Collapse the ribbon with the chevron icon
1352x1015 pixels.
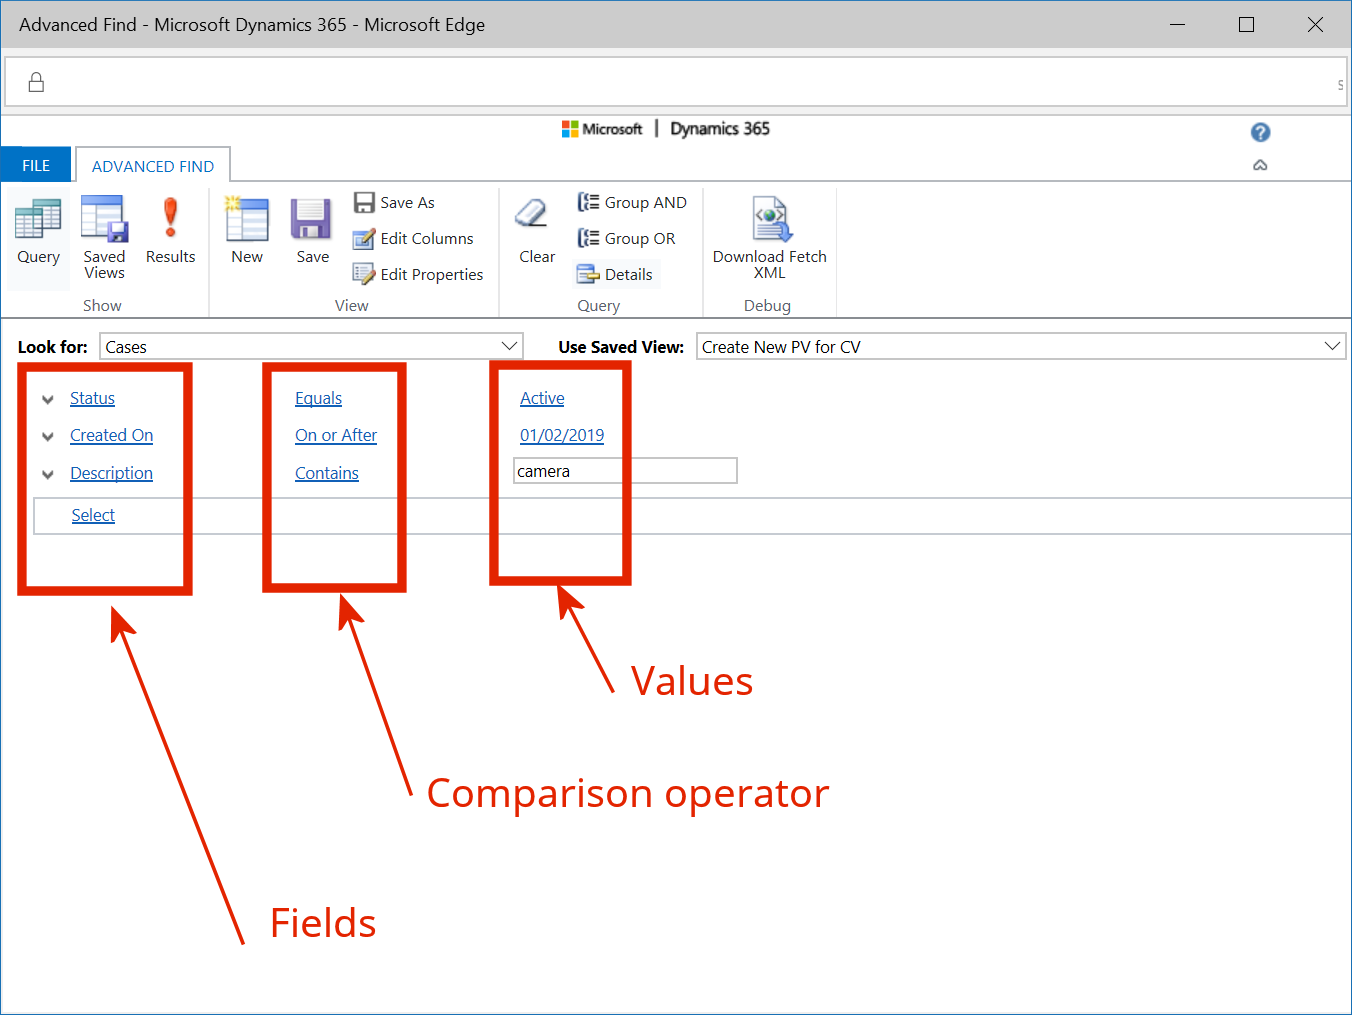click(x=1260, y=165)
